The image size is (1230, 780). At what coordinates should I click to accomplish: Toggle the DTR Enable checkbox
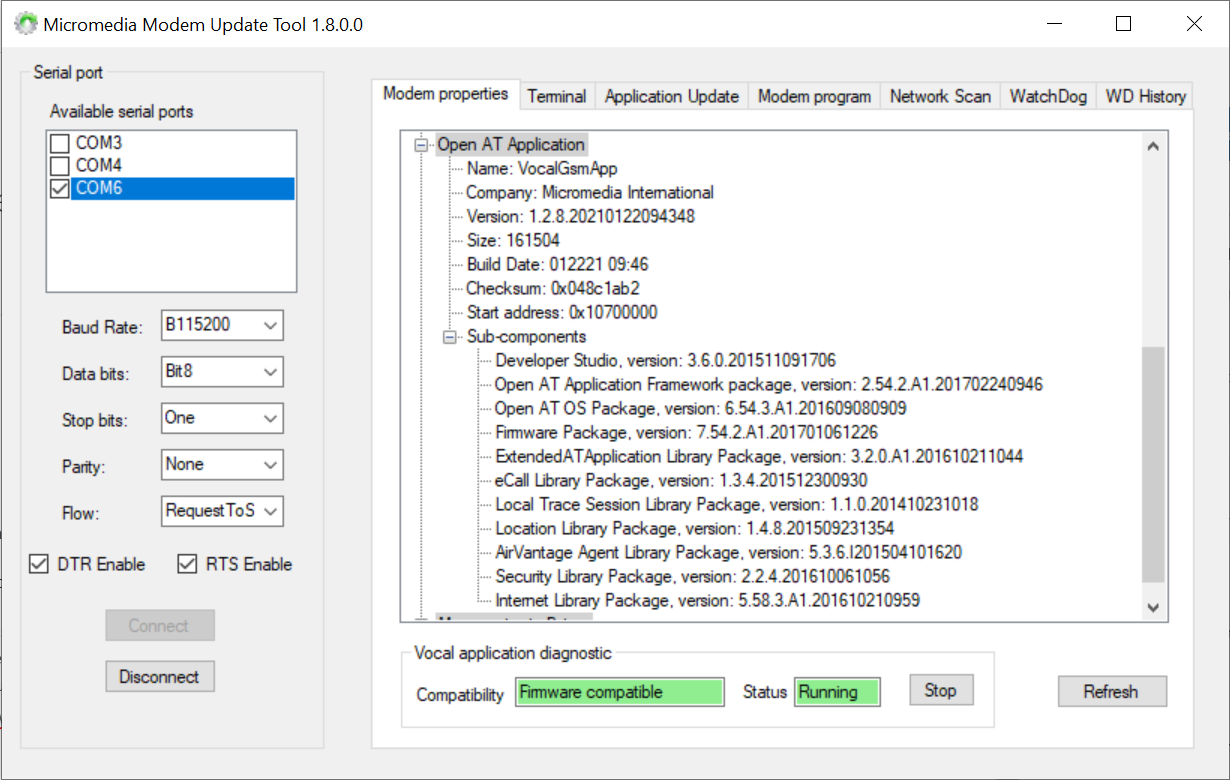(x=39, y=565)
